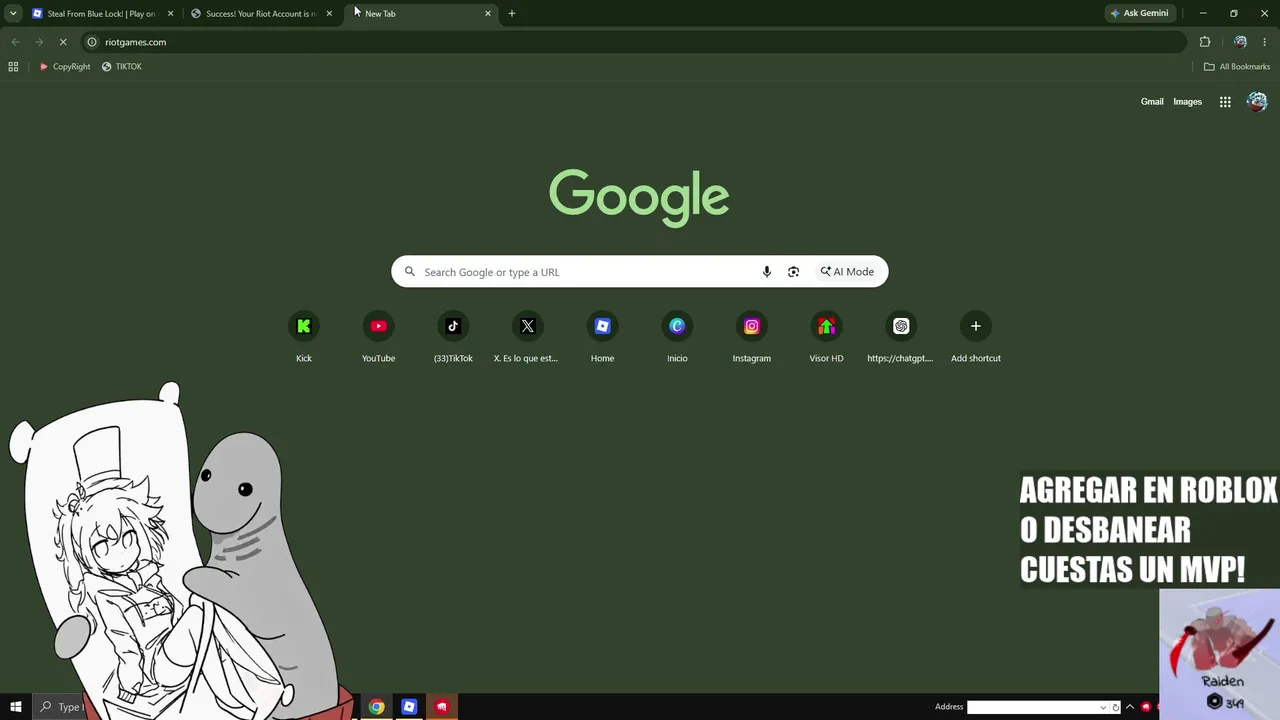The image size is (1280, 720).
Task: Open the X shortcut icon
Action: click(x=528, y=326)
